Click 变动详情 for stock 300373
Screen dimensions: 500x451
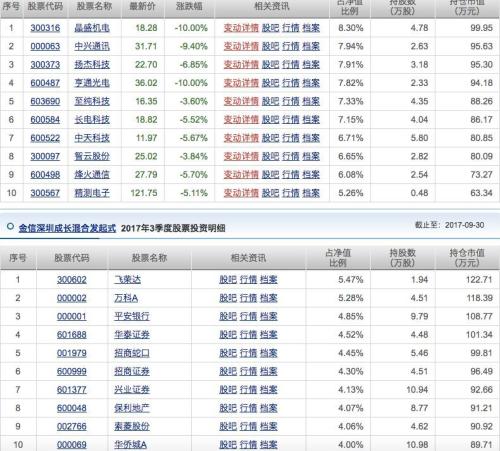(241, 65)
